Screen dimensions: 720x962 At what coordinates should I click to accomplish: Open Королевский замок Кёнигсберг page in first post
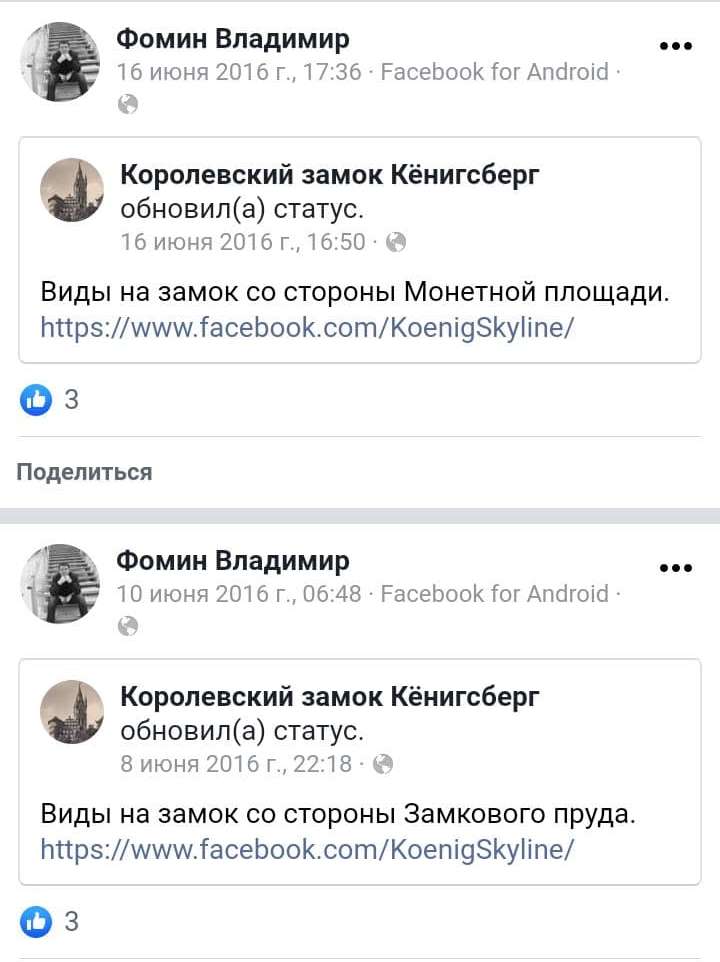tap(330, 175)
